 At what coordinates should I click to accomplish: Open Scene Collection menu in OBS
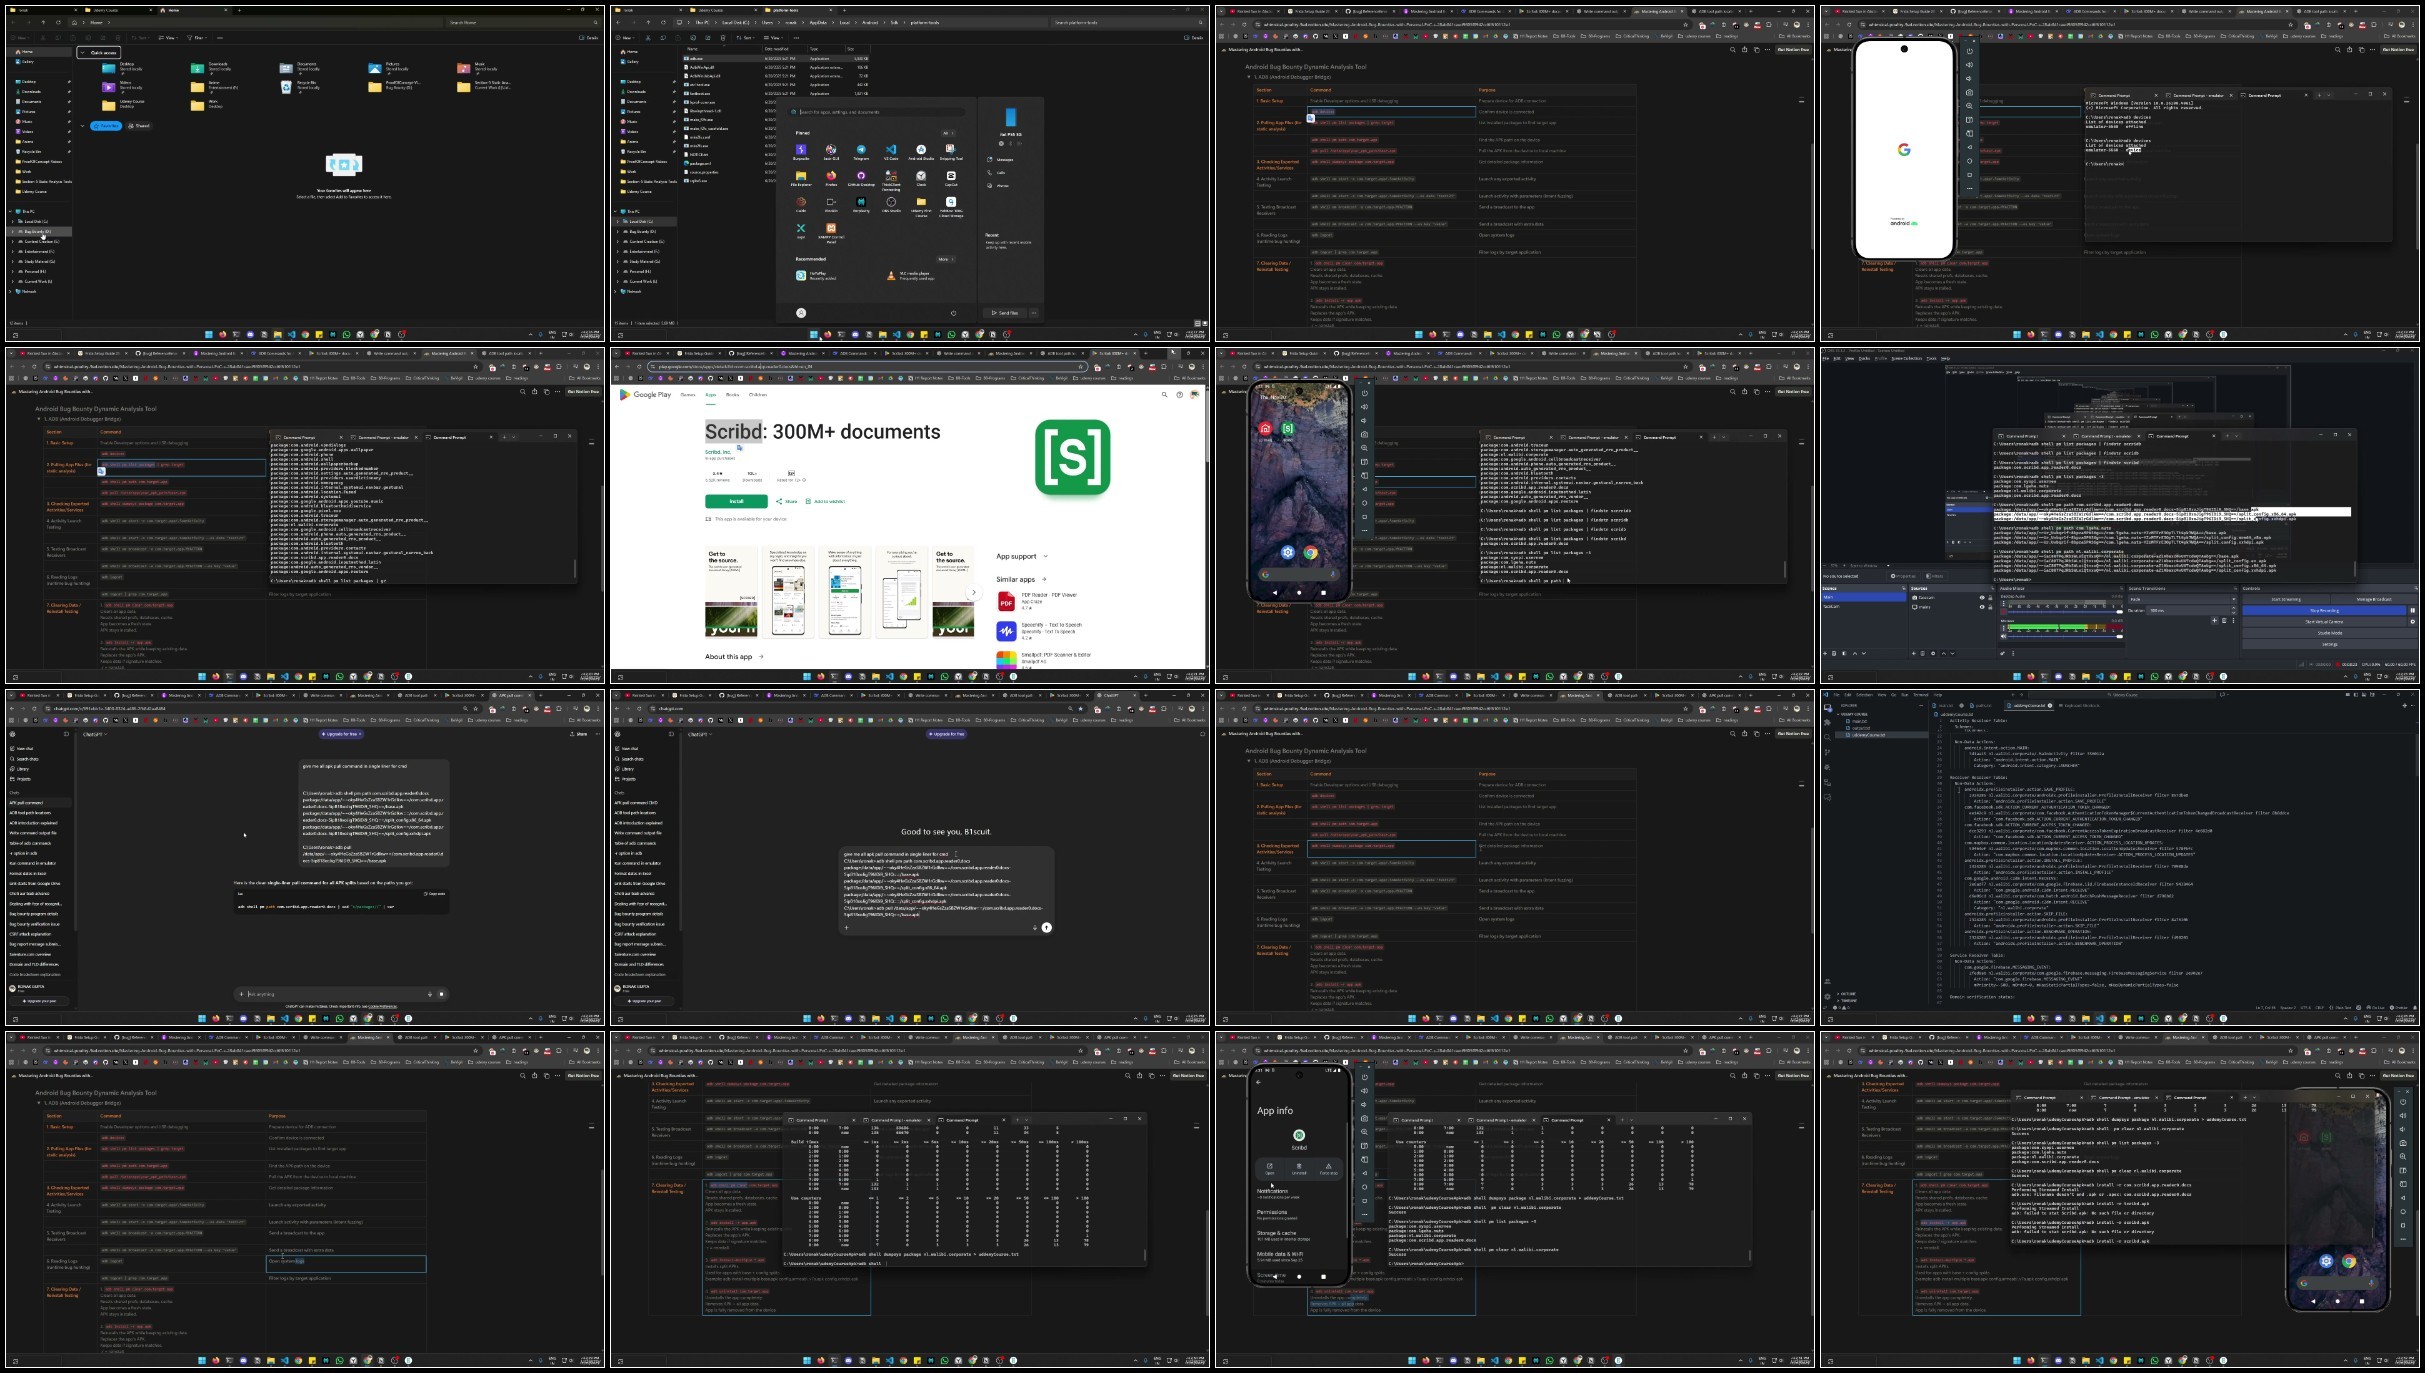click(x=1905, y=358)
